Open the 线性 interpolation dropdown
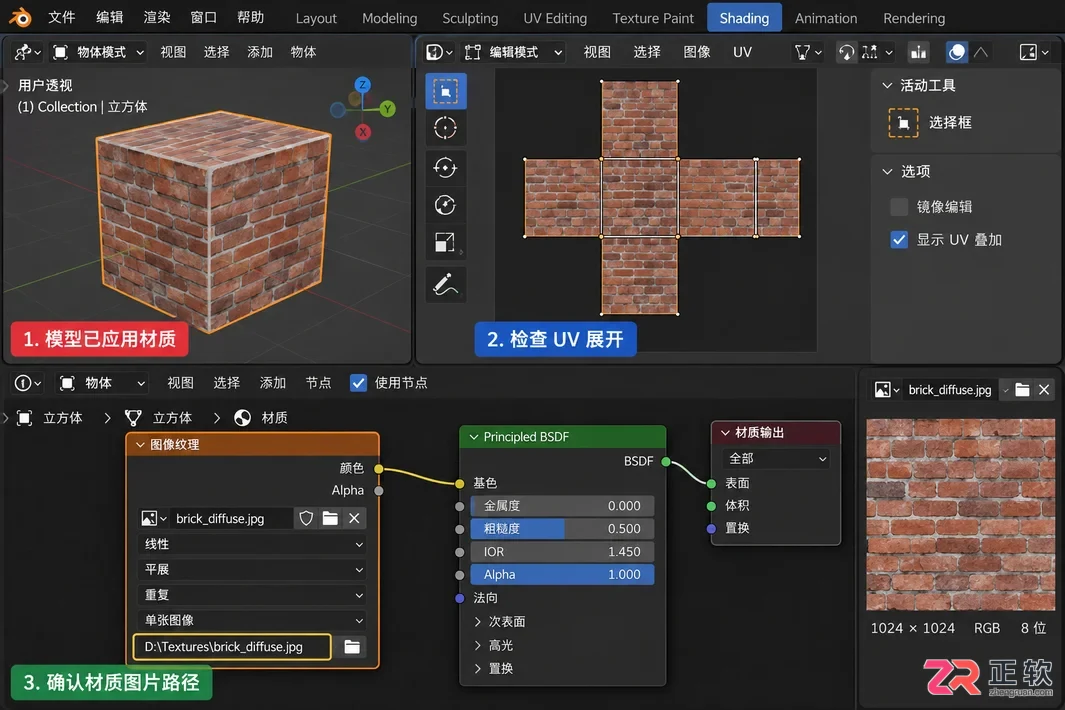Screen dimensions: 1065x710 [x=252, y=544]
